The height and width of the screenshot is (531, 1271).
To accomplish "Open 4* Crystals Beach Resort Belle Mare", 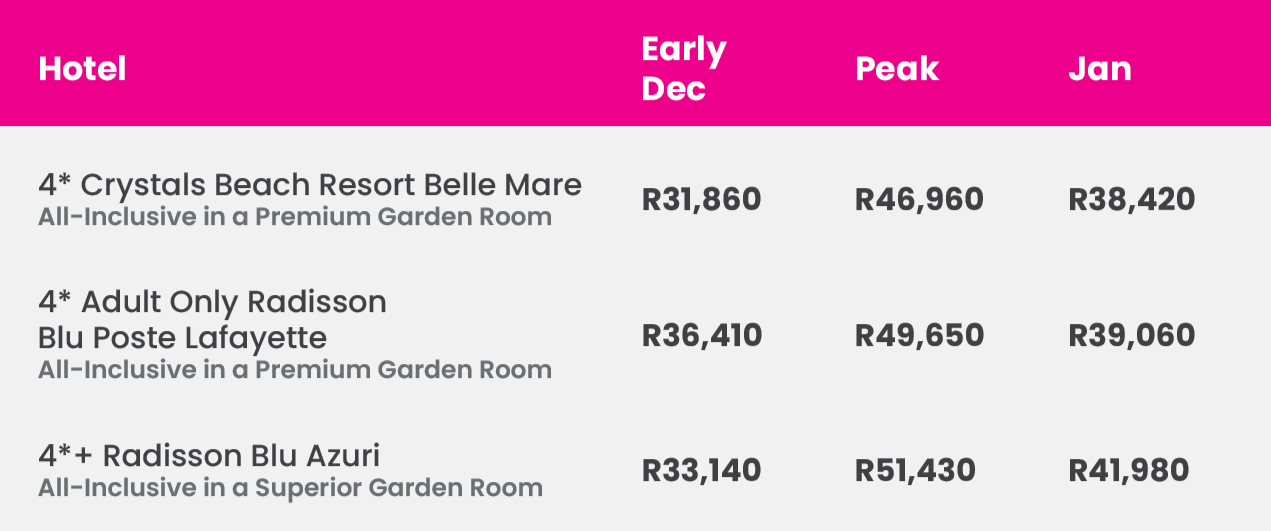I will pos(309,185).
